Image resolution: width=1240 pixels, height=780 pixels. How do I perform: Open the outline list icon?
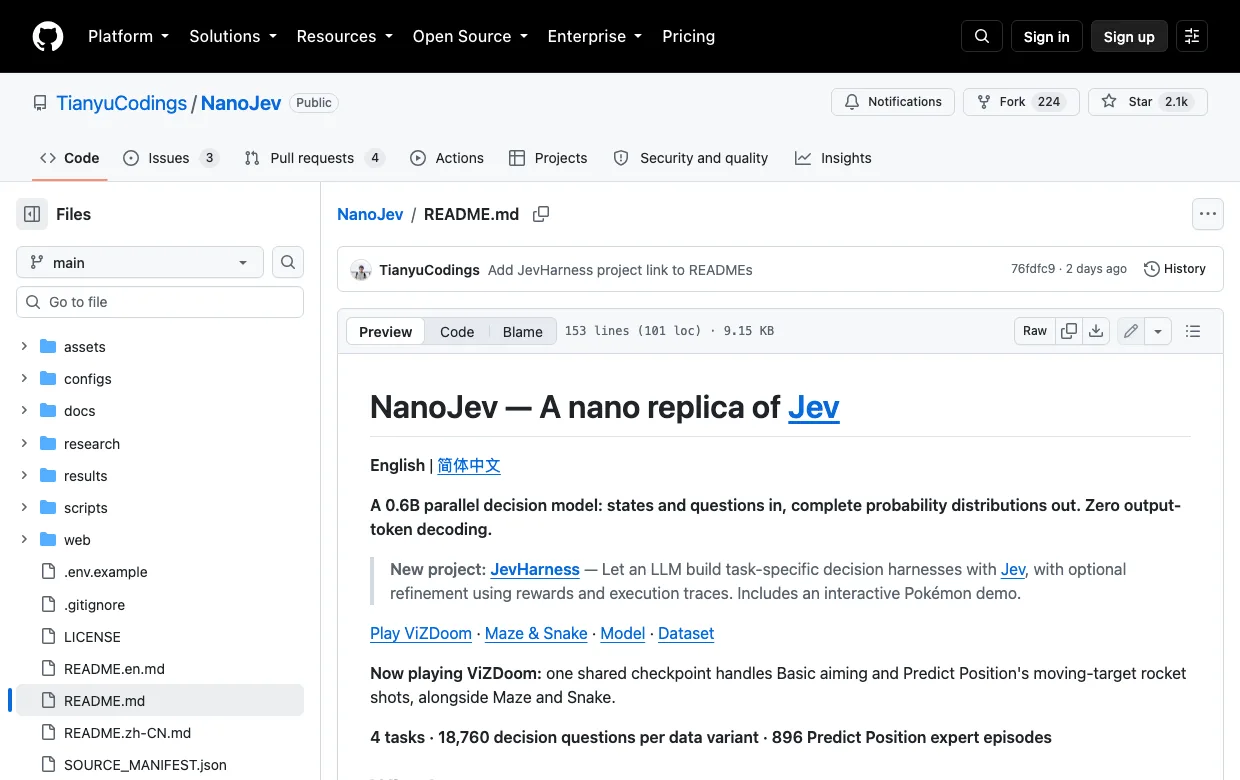point(1192,331)
